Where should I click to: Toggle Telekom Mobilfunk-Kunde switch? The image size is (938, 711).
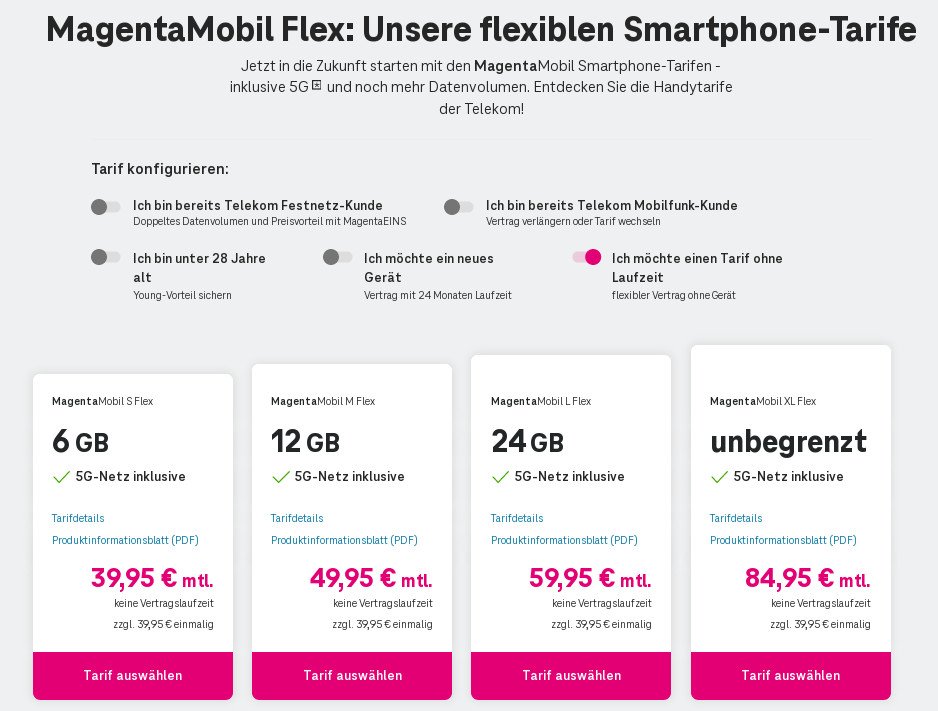459,207
